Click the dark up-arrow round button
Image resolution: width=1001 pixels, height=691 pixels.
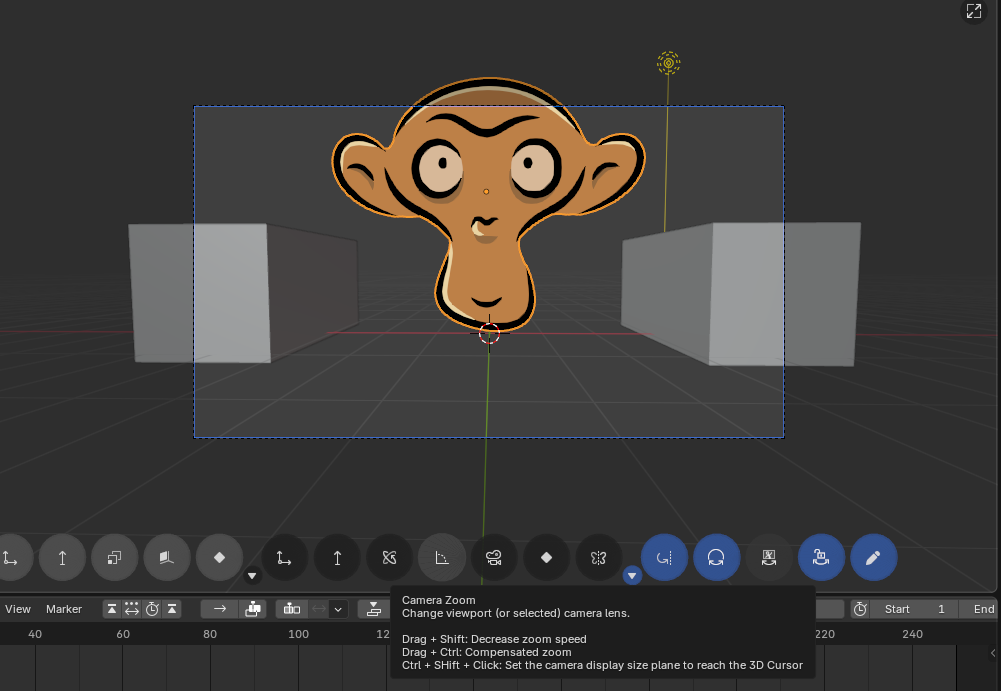[337, 558]
